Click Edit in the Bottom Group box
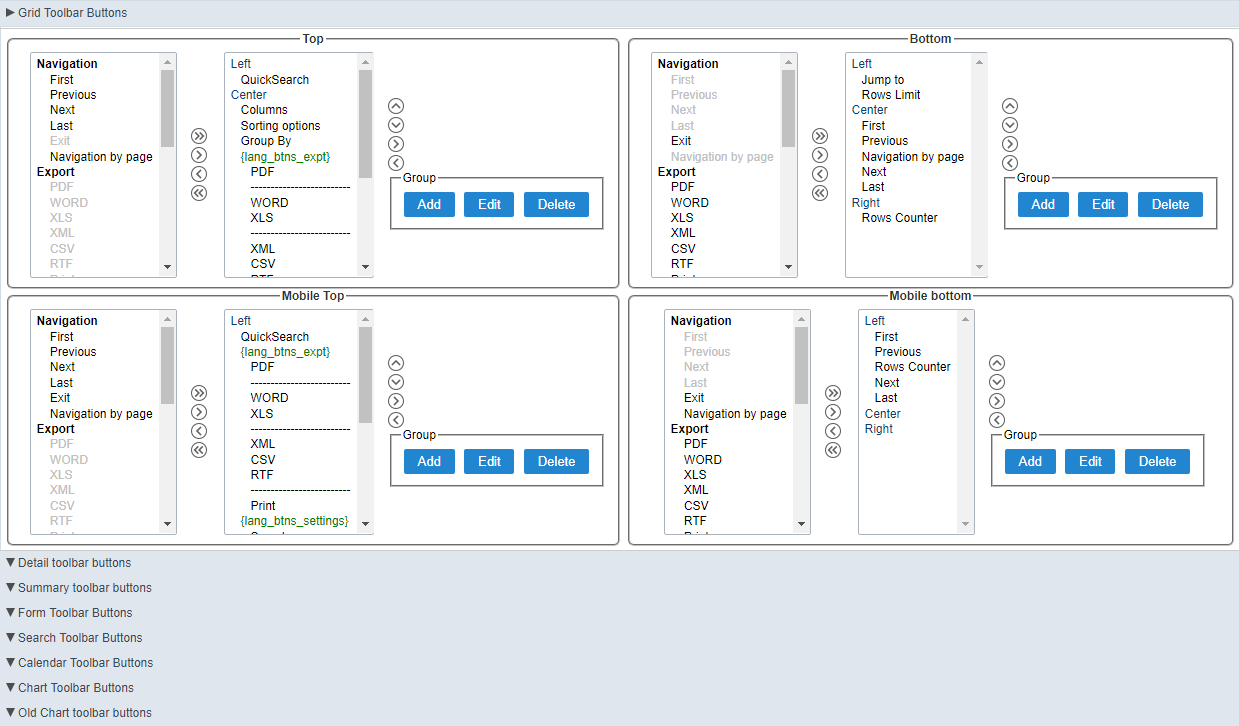1239x726 pixels. 1102,203
